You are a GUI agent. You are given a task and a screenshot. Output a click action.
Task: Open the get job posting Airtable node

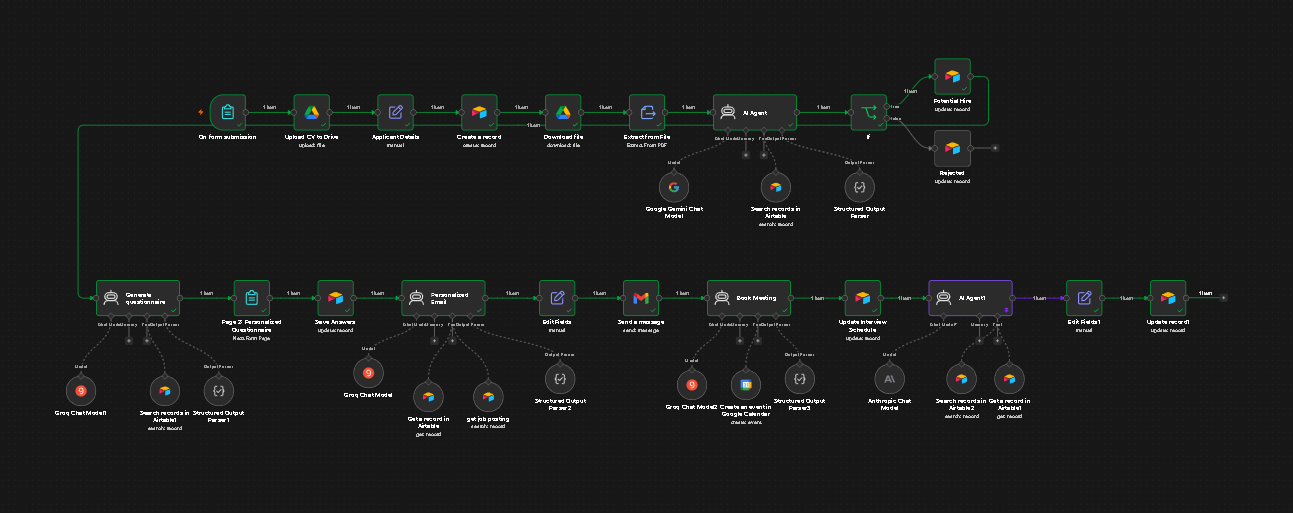coord(488,395)
